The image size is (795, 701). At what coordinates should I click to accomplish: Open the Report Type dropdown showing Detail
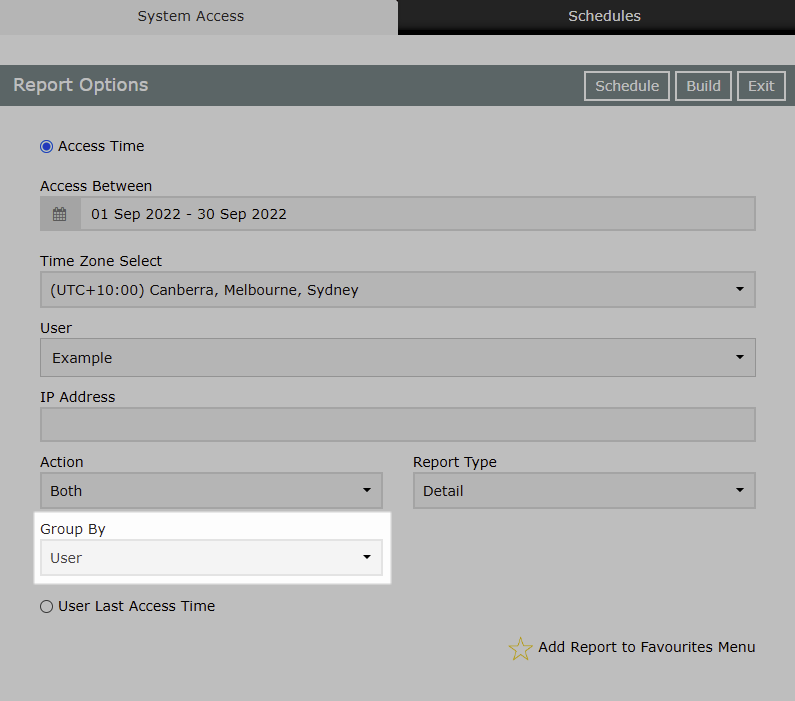(x=584, y=490)
